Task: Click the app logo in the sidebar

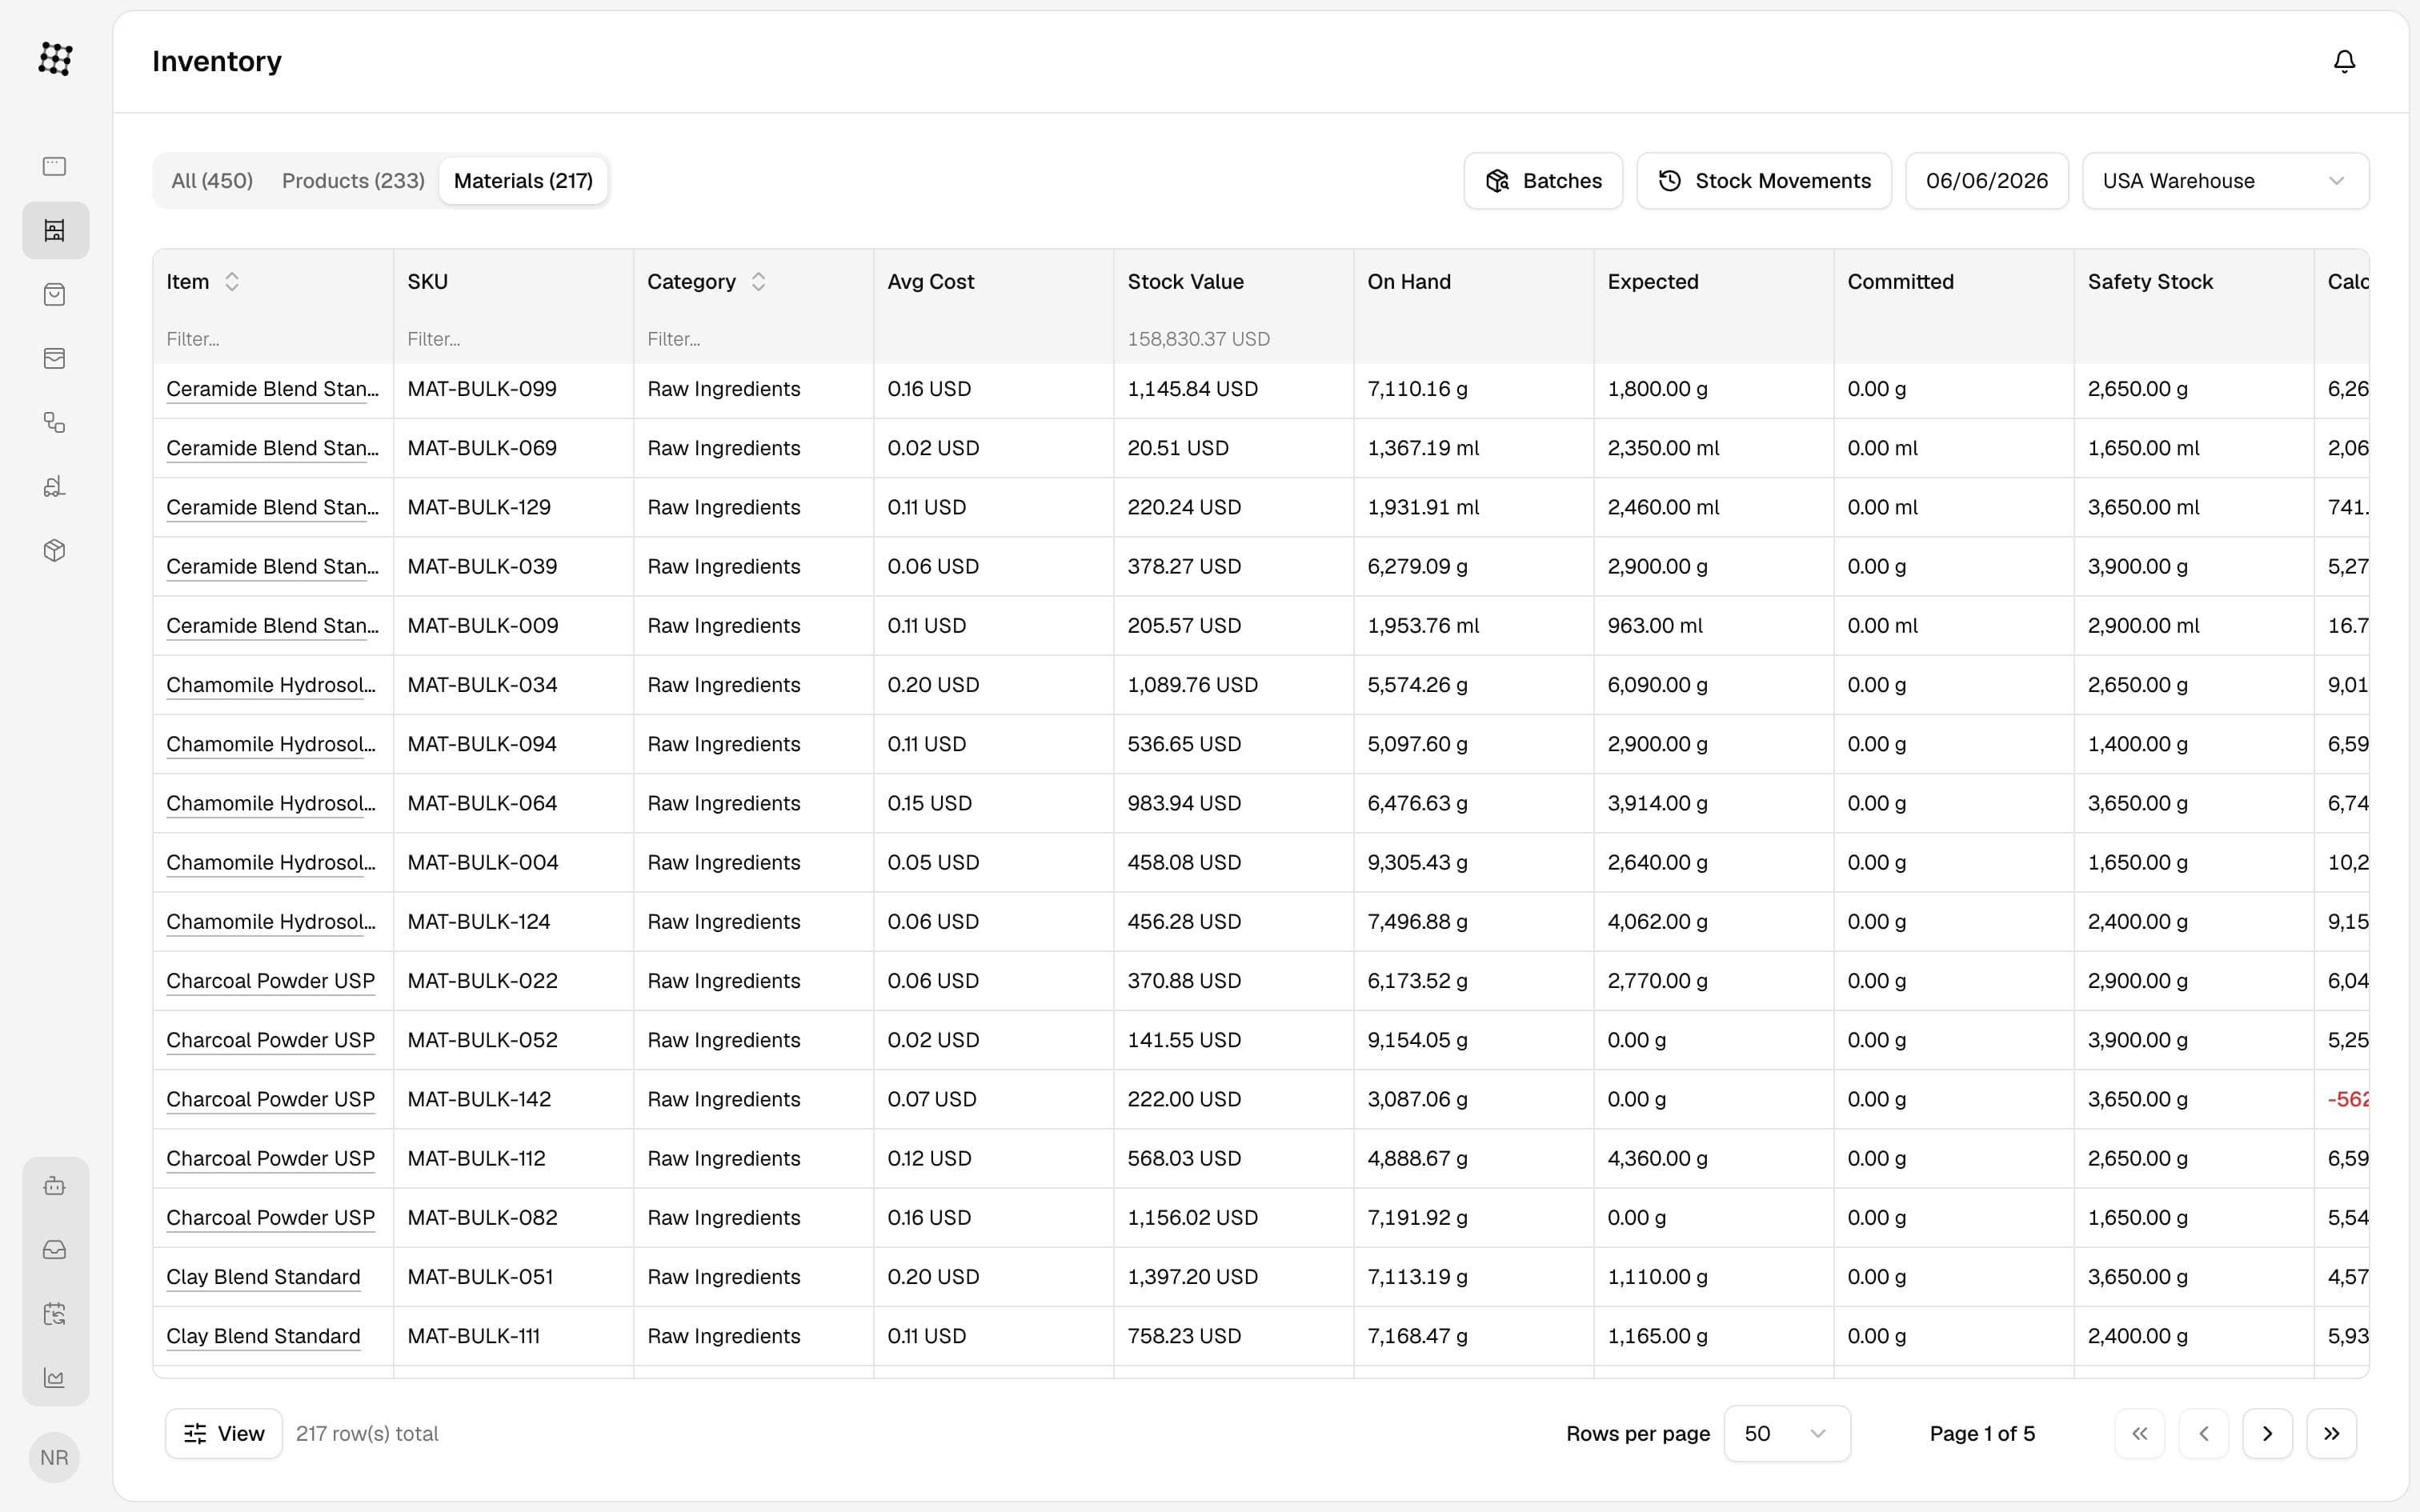Action: pos(55,59)
